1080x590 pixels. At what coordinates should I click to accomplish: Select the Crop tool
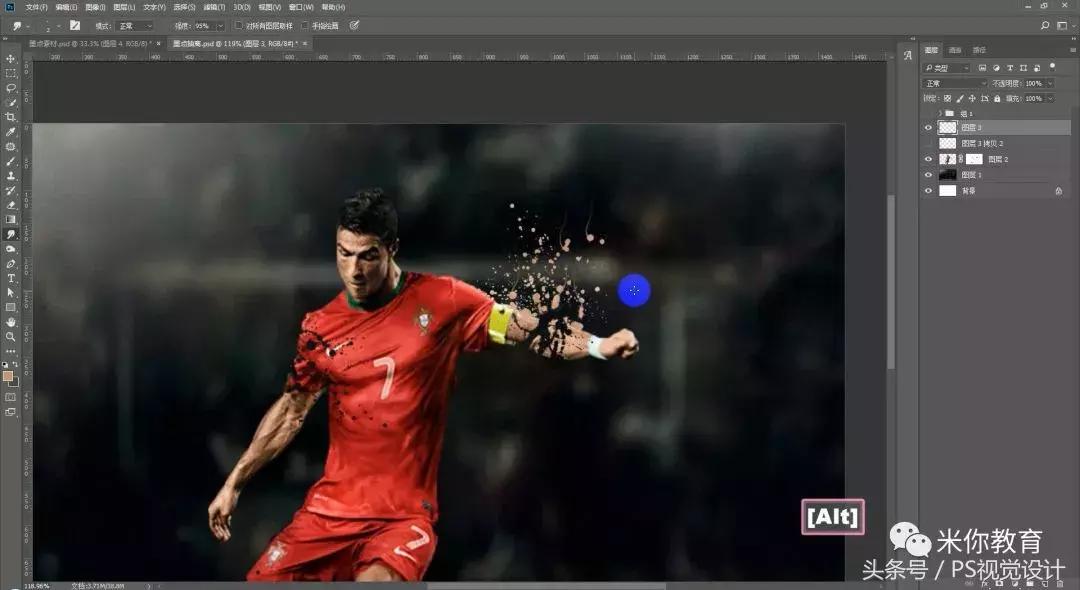(x=11, y=117)
